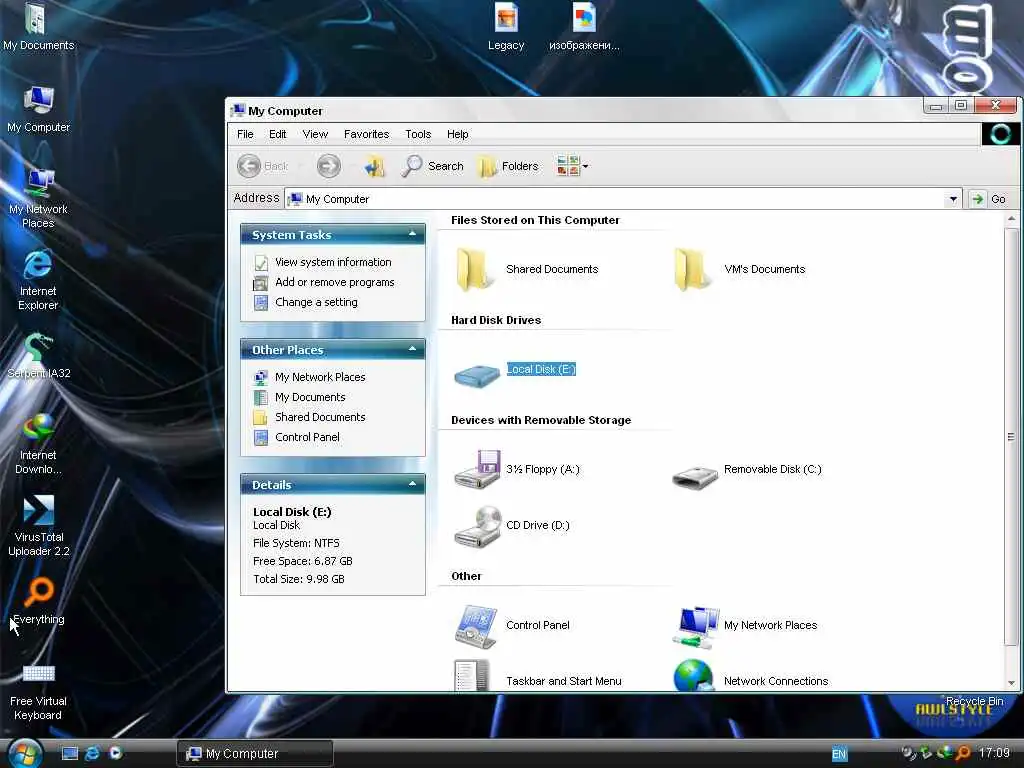
Task: Click Add or remove programs link
Action: (334, 282)
